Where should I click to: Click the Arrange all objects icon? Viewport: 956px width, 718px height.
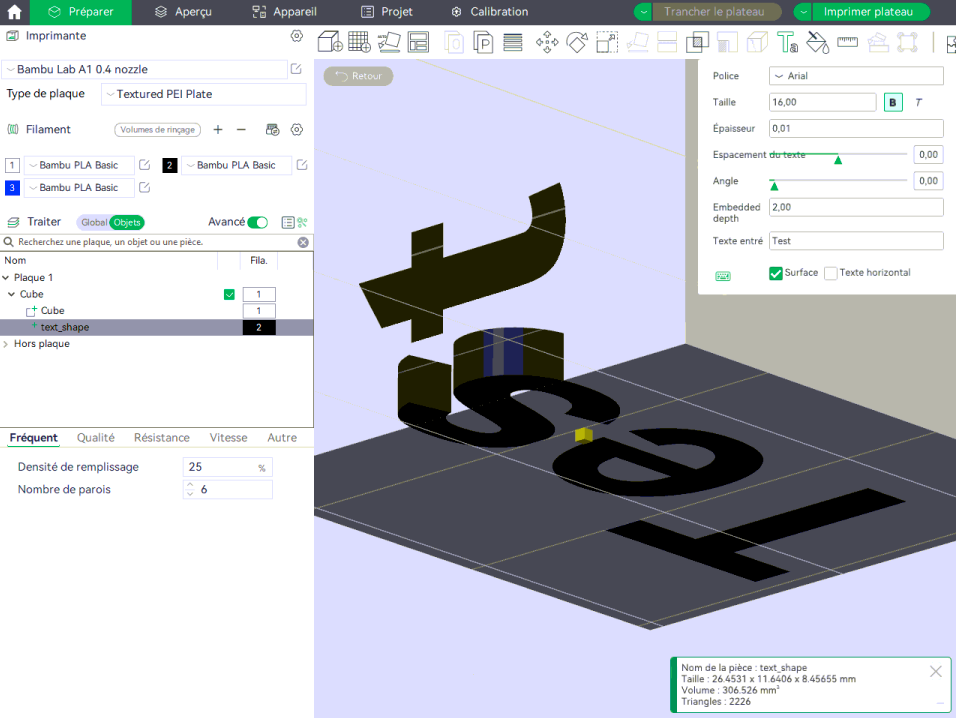click(x=418, y=42)
